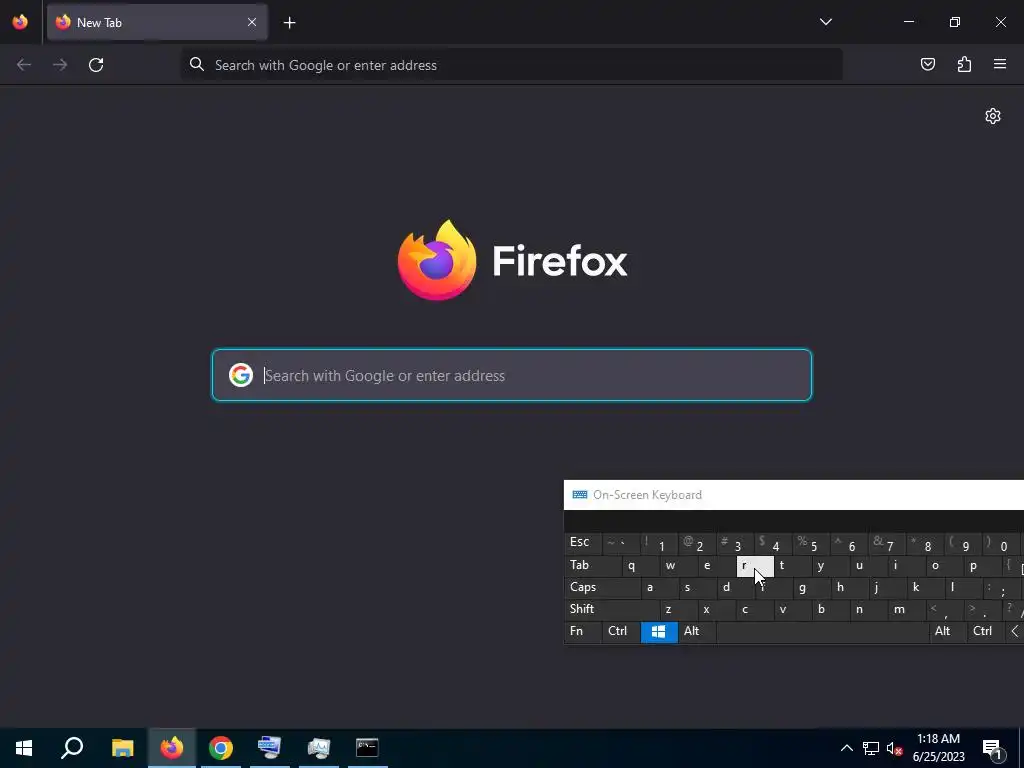The height and width of the screenshot is (768, 1024).
Task: Toggle Fn key on On-Screen Keyboard
Action: (x=582, y=632)
